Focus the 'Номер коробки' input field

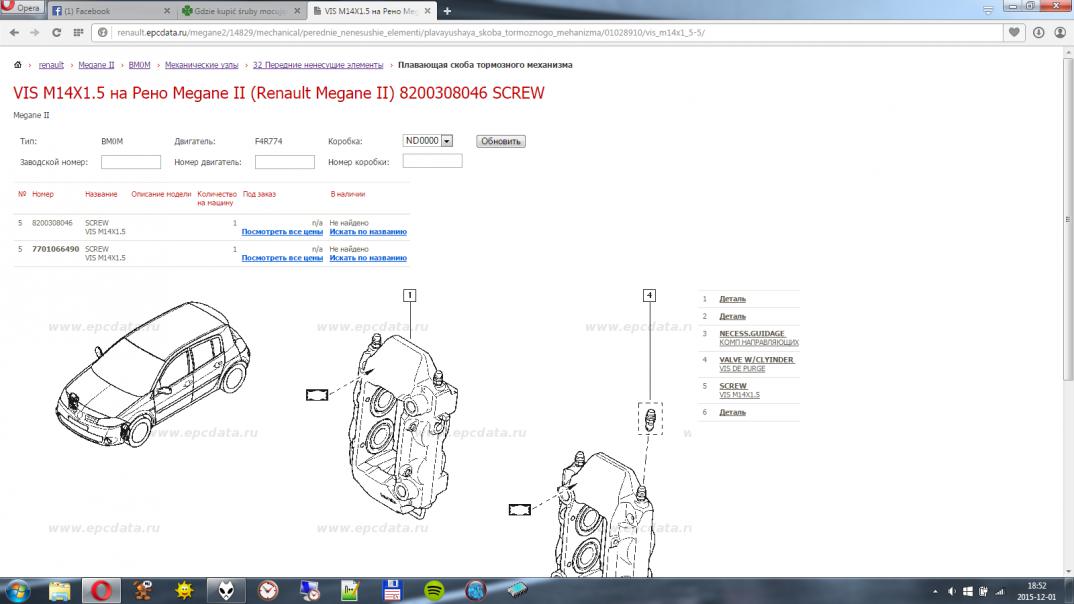tap(432, 161)
